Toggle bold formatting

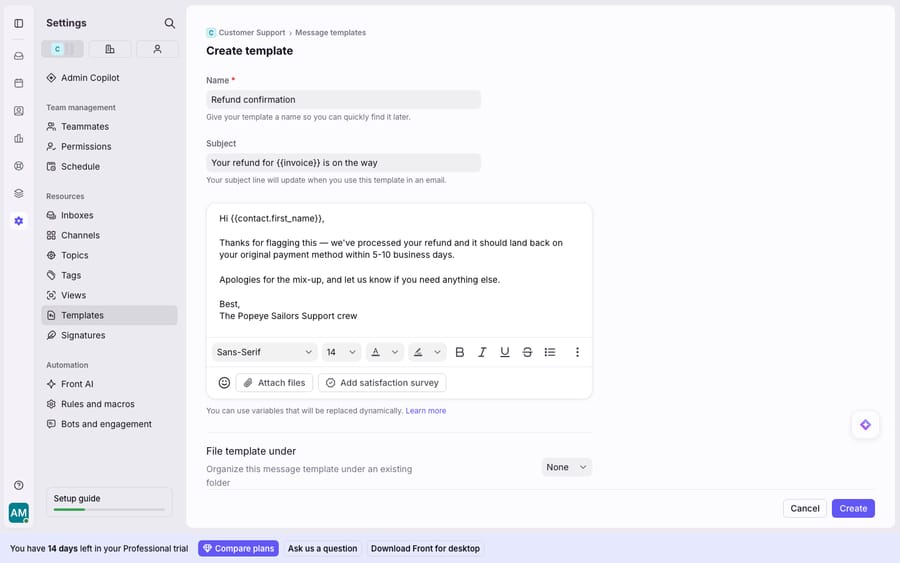[460, 352]
